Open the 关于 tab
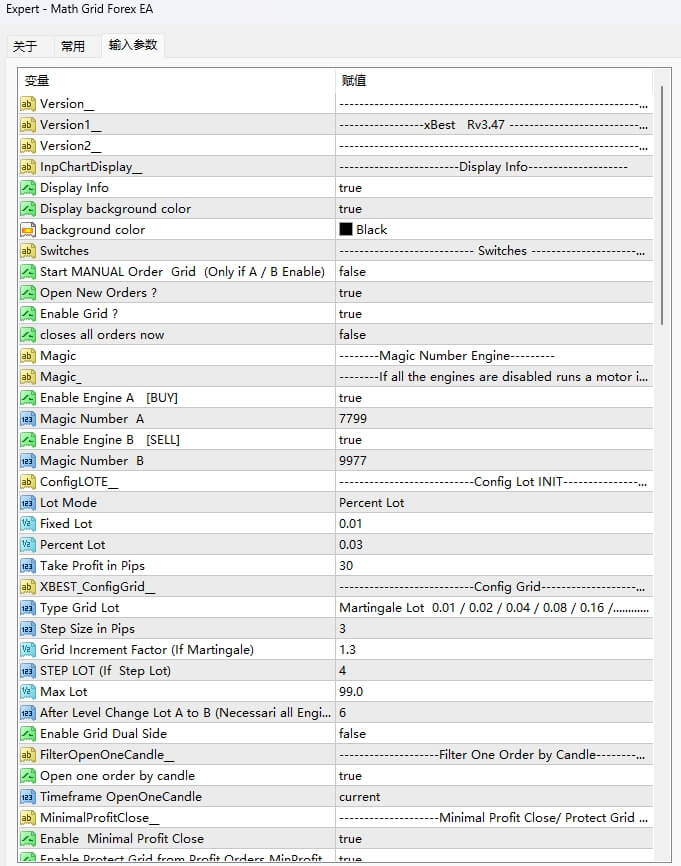Viewport: 681px width, 866px height. [x=25, y=46]
